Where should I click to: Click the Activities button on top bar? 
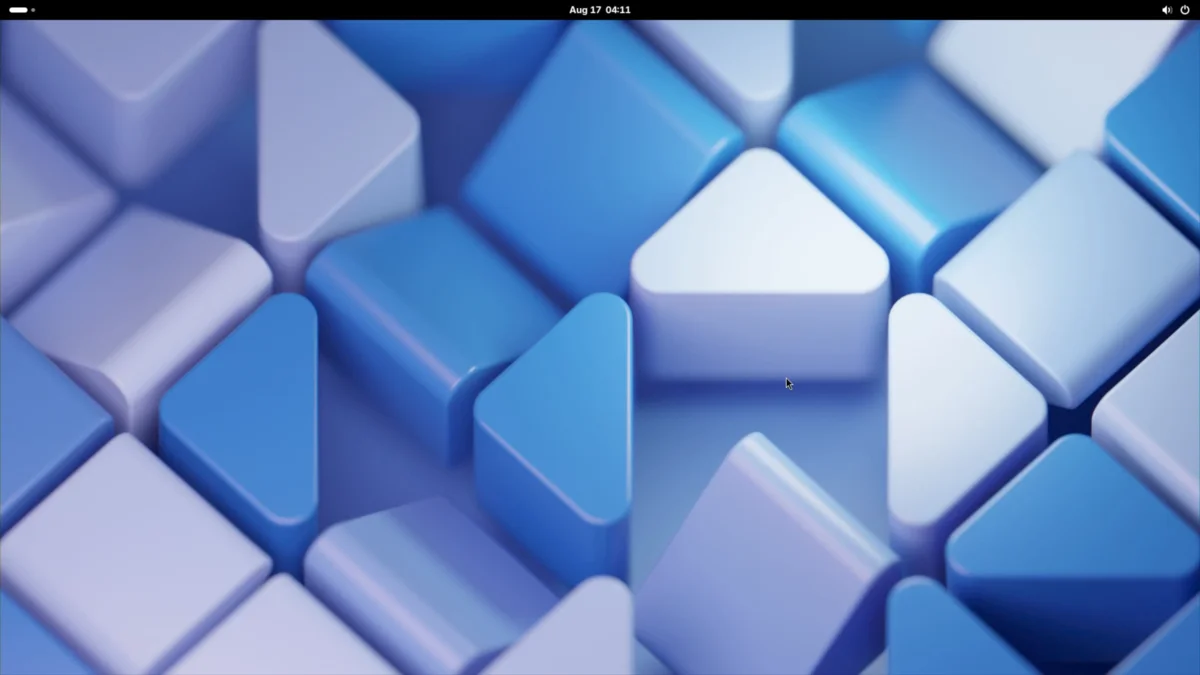(22, 10)
